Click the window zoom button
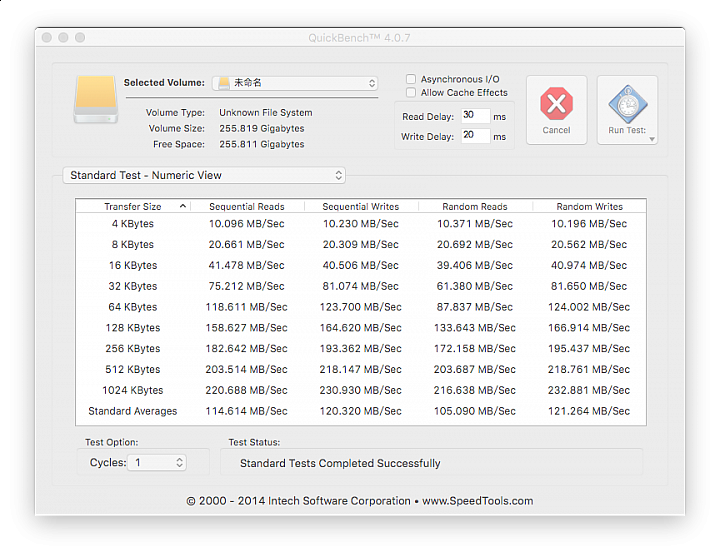This screenshot has height=557, width=720. pos(80,38)
